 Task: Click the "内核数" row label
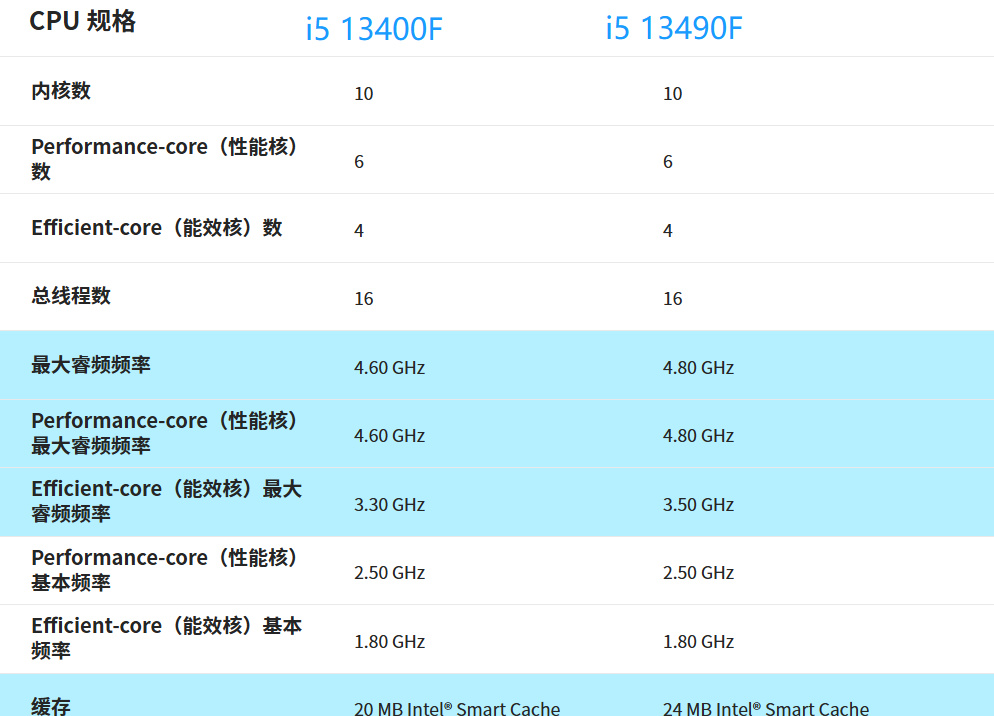[x=61, y=91]
